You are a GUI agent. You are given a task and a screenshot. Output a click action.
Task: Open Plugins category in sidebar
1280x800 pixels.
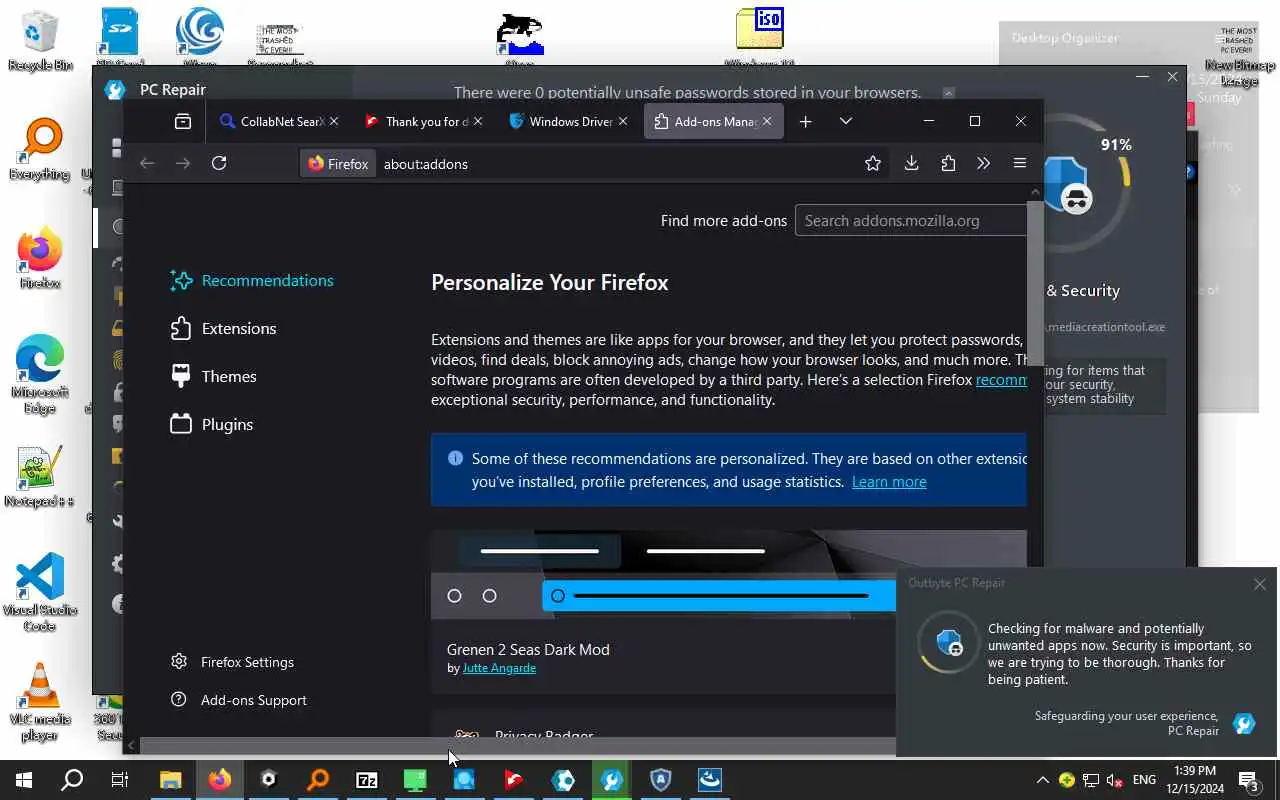212,424
